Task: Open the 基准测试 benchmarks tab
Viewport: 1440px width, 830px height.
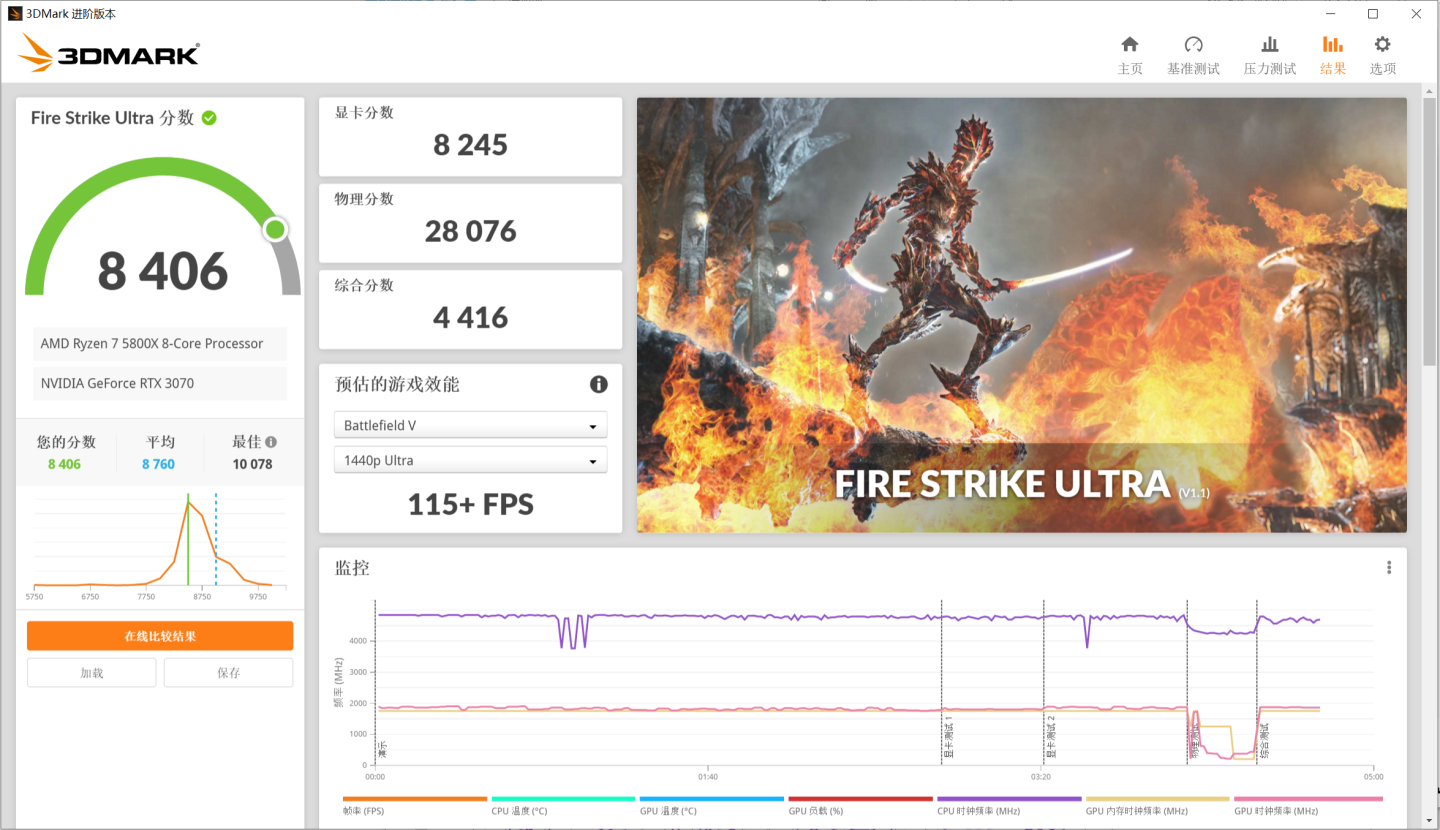Action: click(1193, 55)
